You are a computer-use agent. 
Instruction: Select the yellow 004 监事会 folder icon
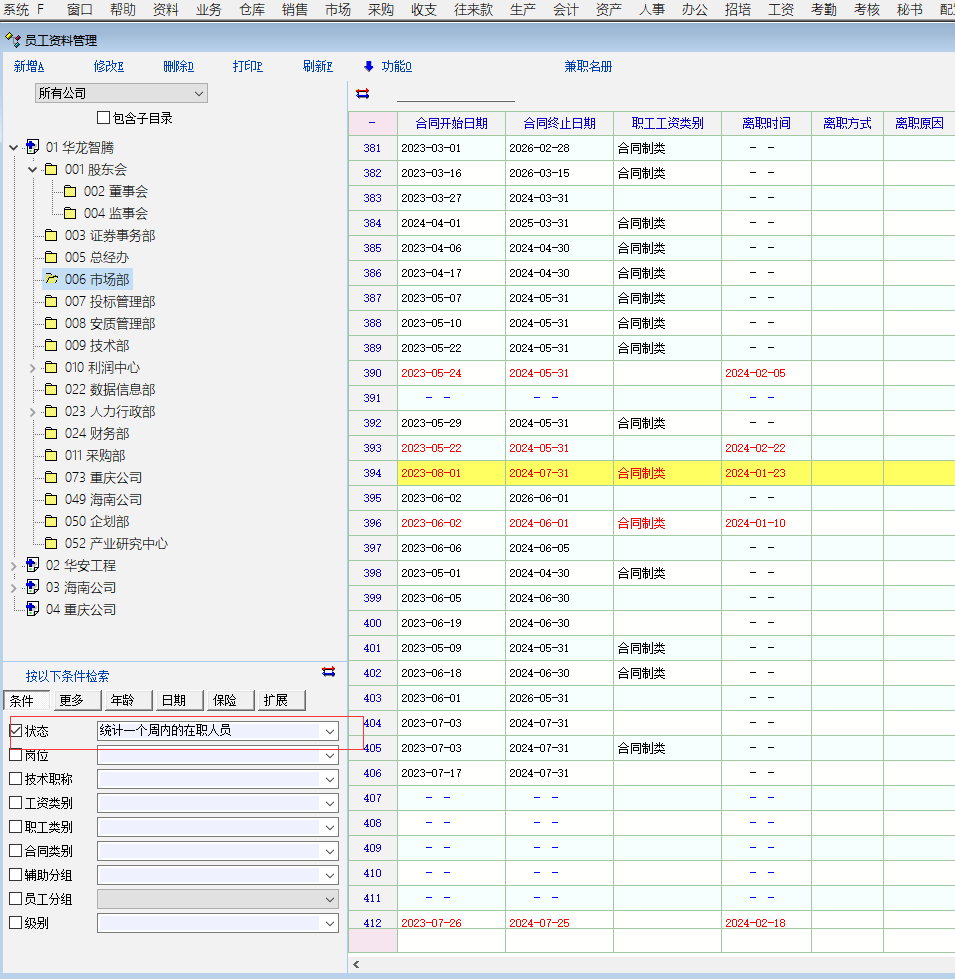[x=70, y=213]
